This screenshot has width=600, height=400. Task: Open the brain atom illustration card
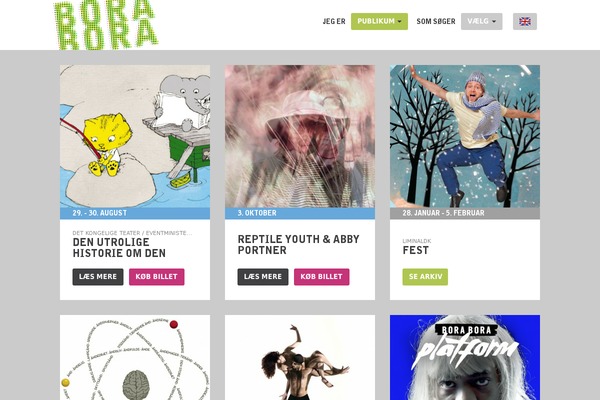pyautogui.click(x=135, y=358)
